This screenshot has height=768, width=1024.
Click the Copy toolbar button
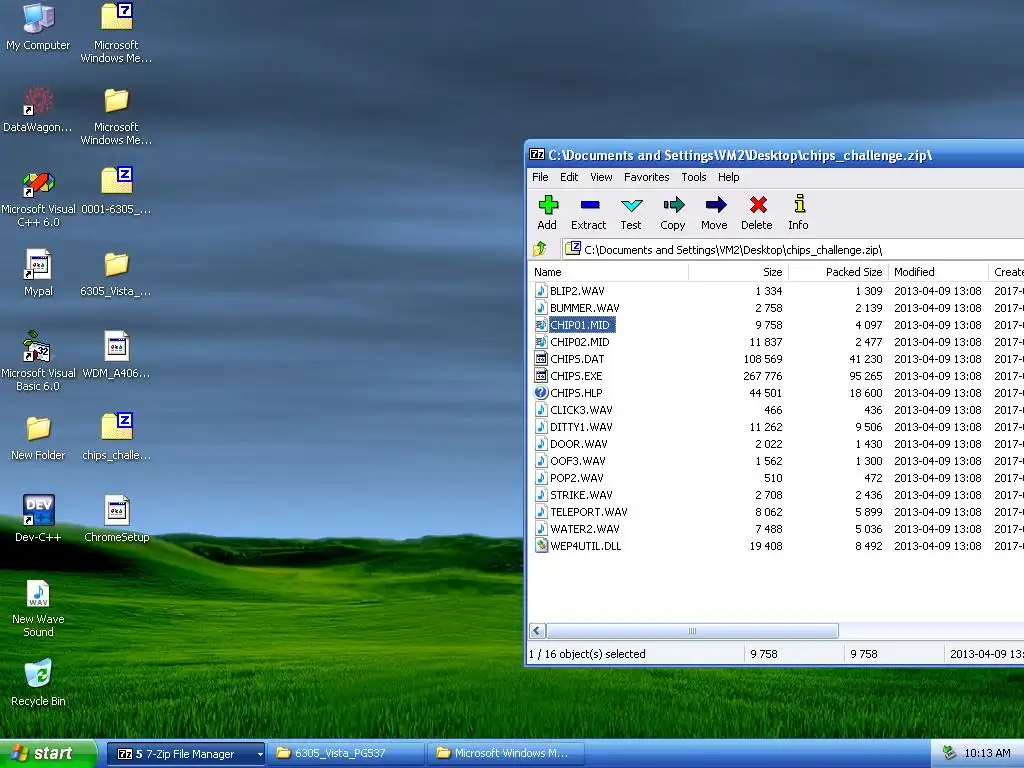(673, 212)
